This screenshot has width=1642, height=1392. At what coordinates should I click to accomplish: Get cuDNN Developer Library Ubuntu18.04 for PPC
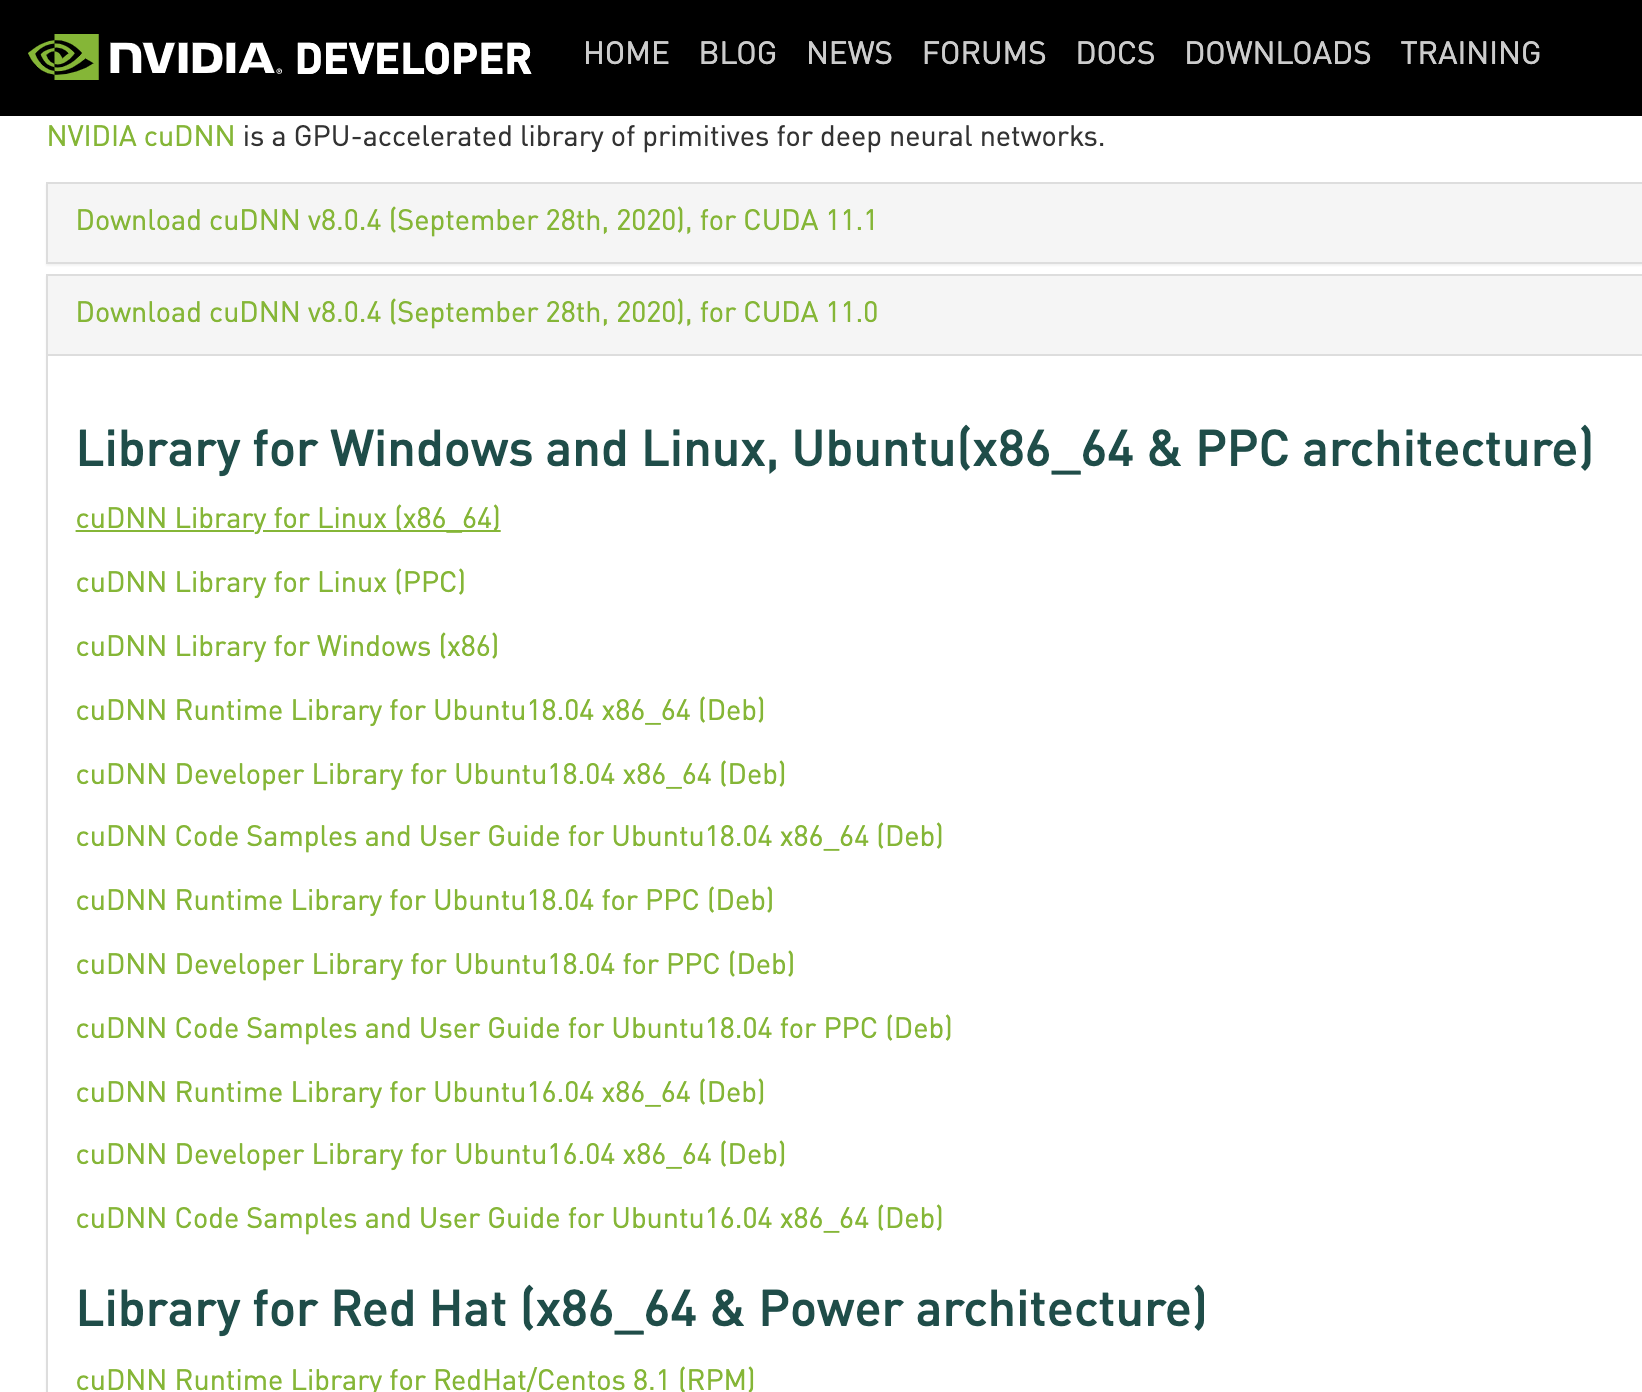point(435,964)
